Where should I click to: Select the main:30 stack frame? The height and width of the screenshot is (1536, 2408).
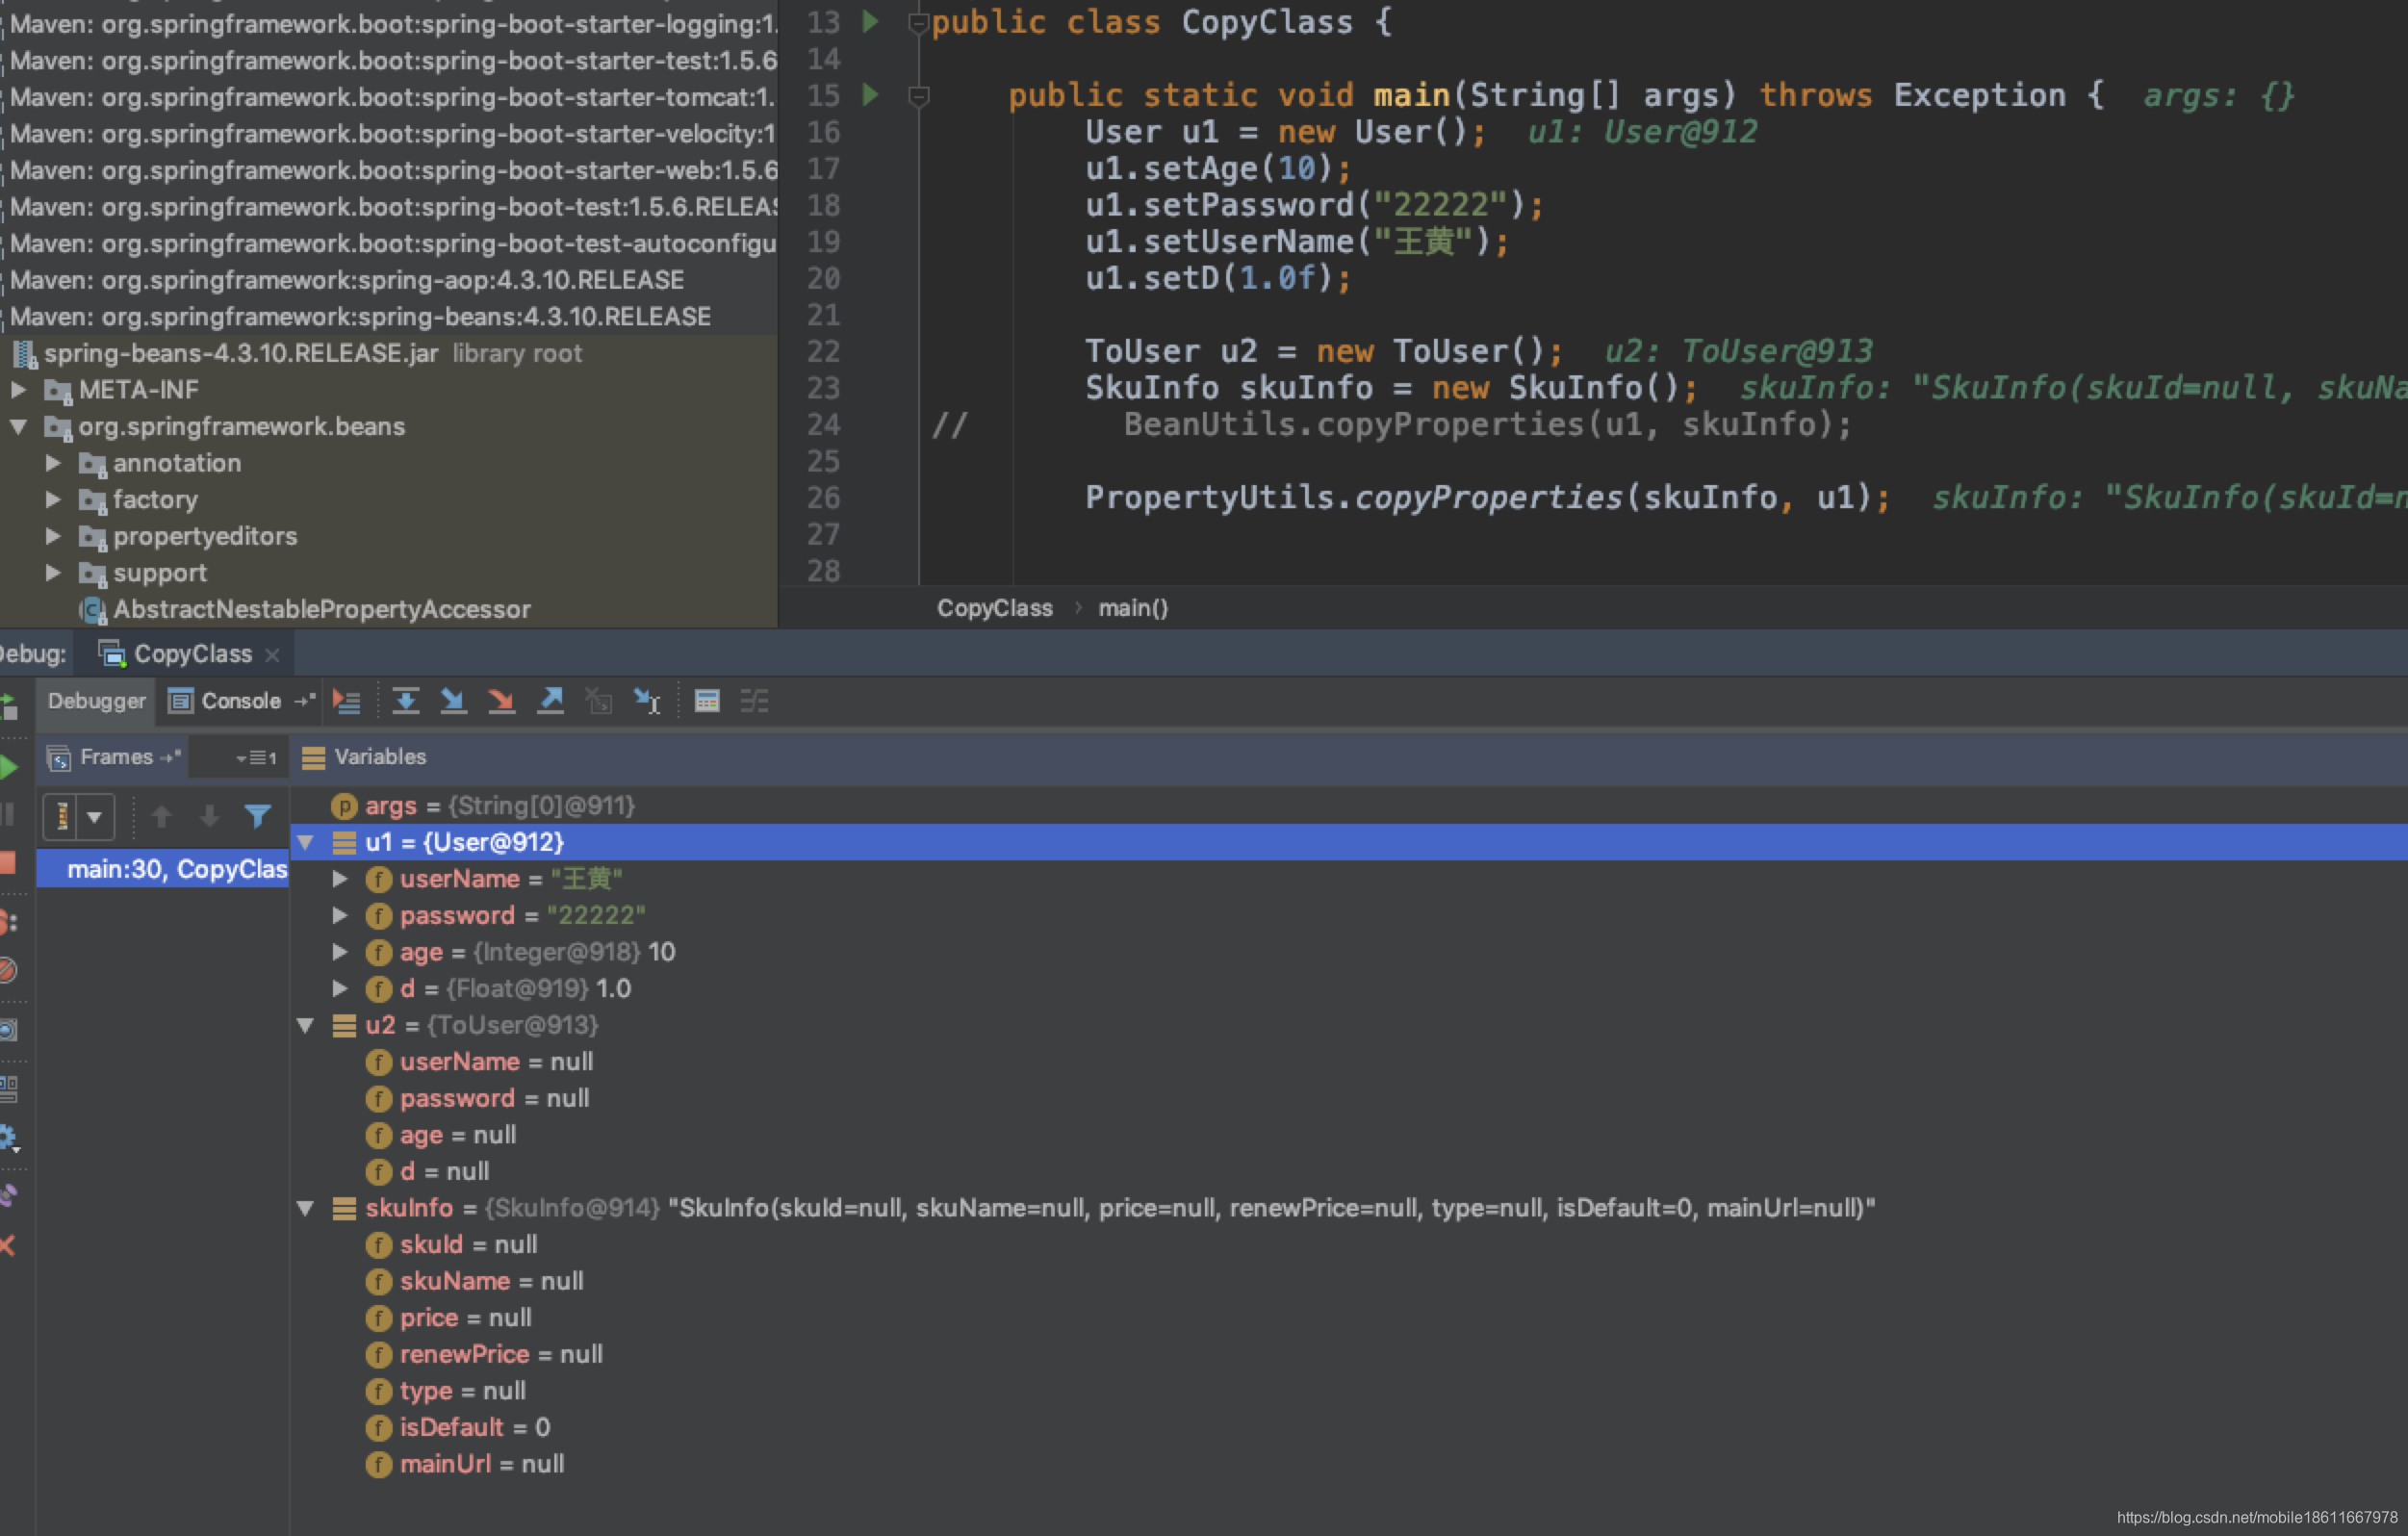[176, 869]
